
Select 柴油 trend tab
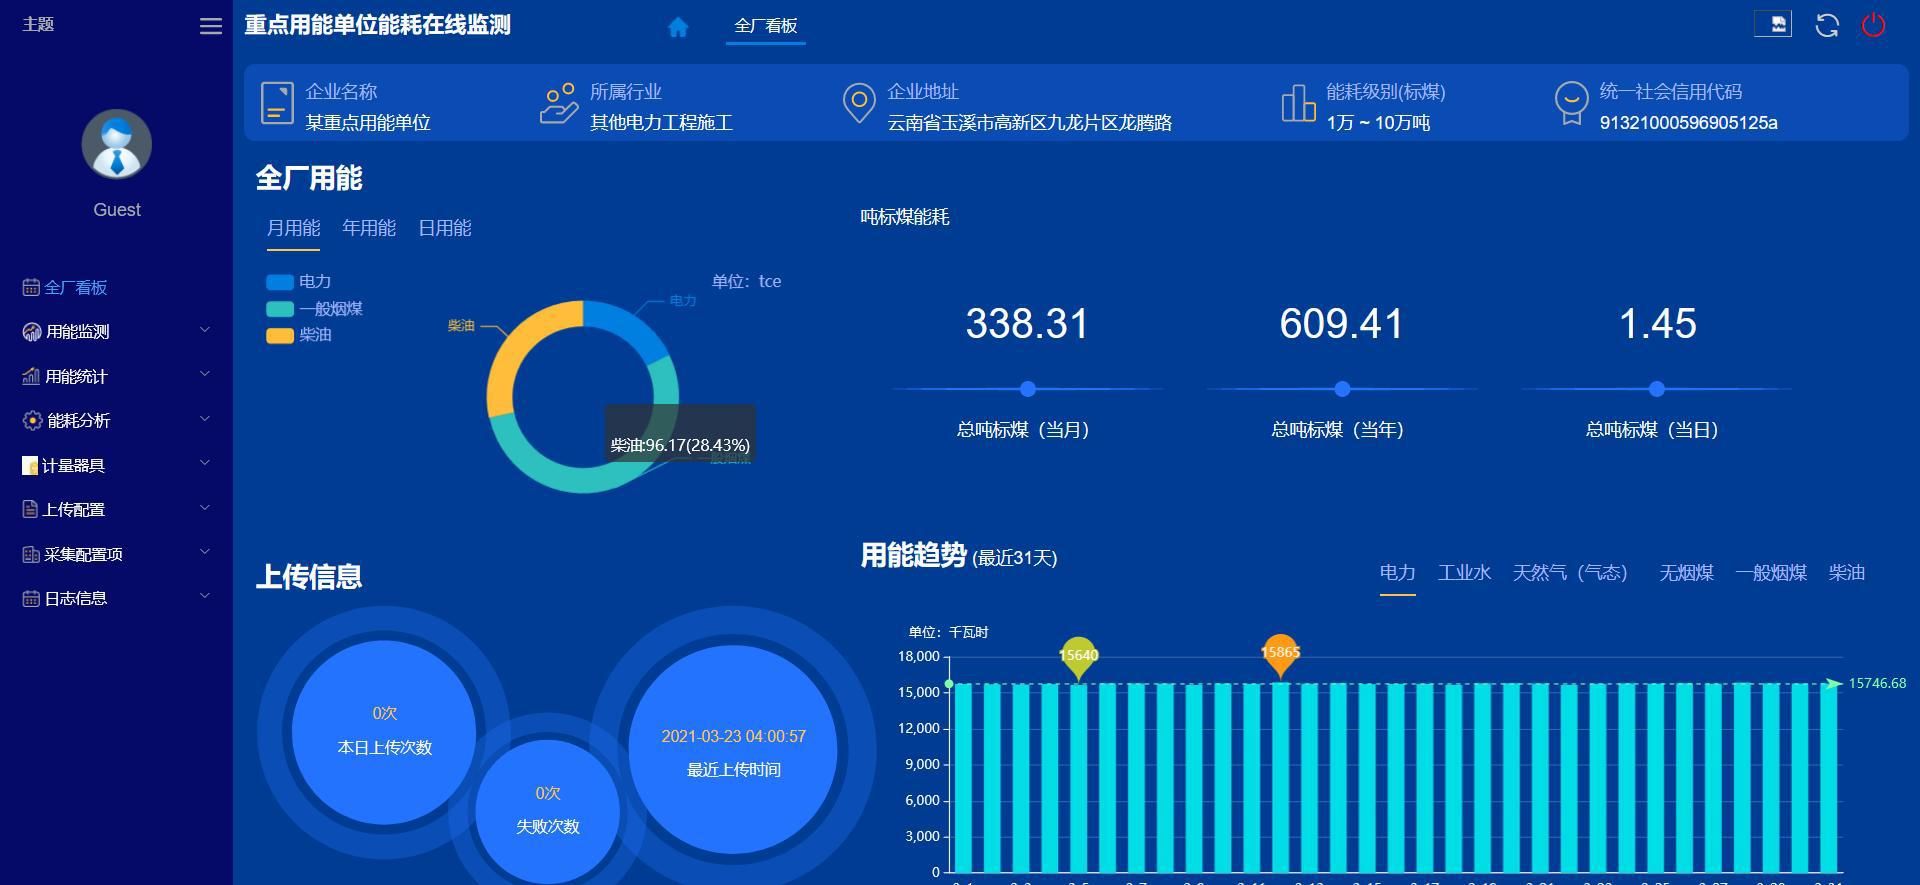pos(1846,573)
